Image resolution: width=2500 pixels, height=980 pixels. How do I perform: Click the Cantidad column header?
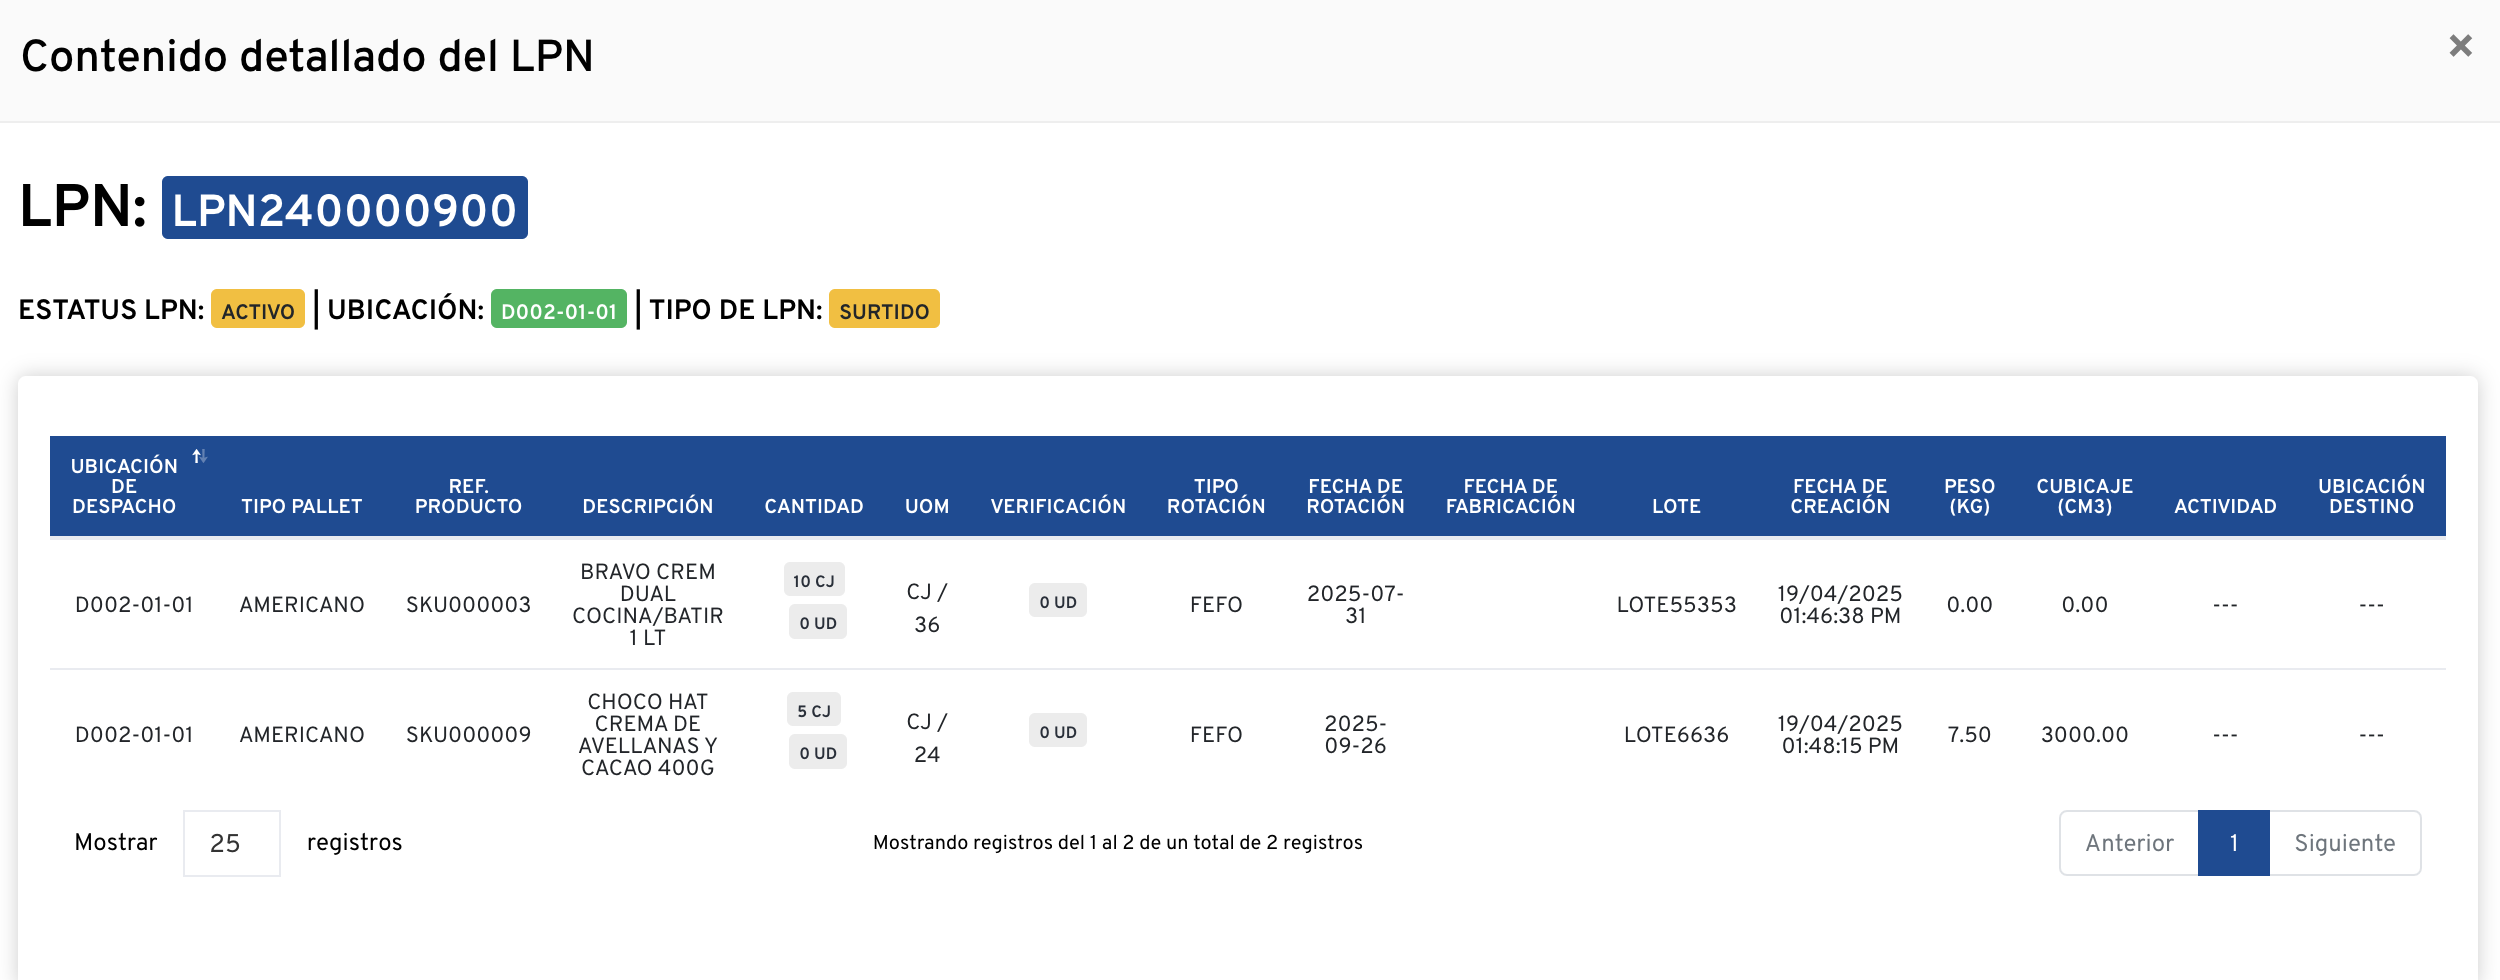point(813,506)
